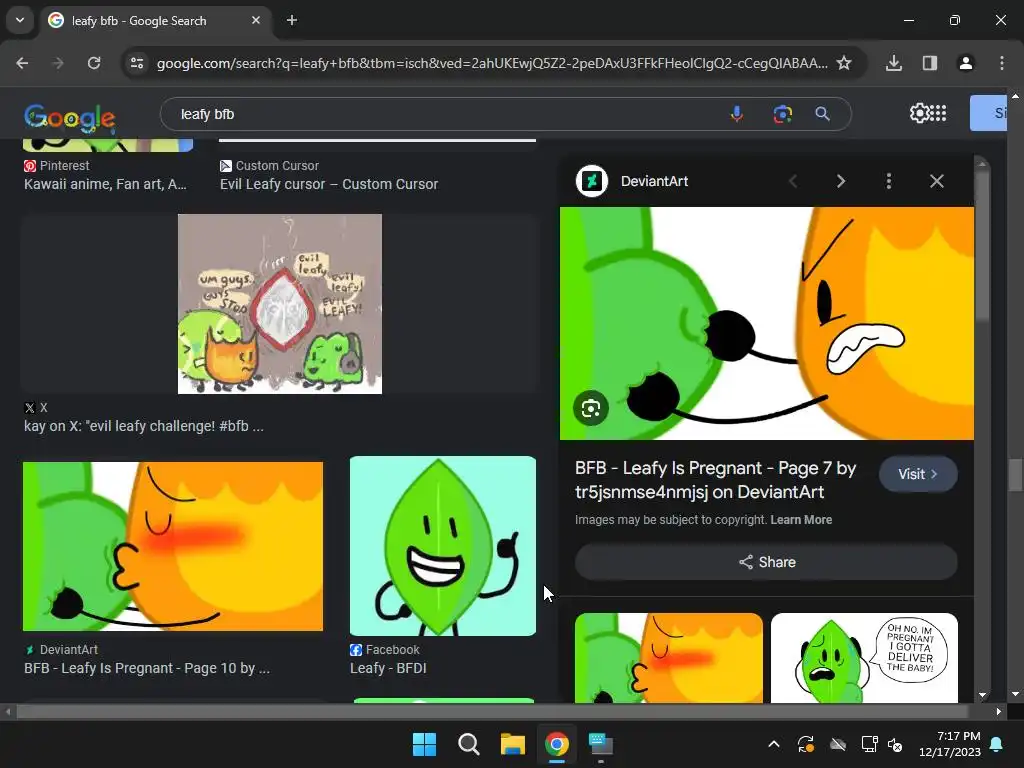The height and width of the screenshot is (768, 1024).
Task: Go back to previous page
Action: point(22,63)
